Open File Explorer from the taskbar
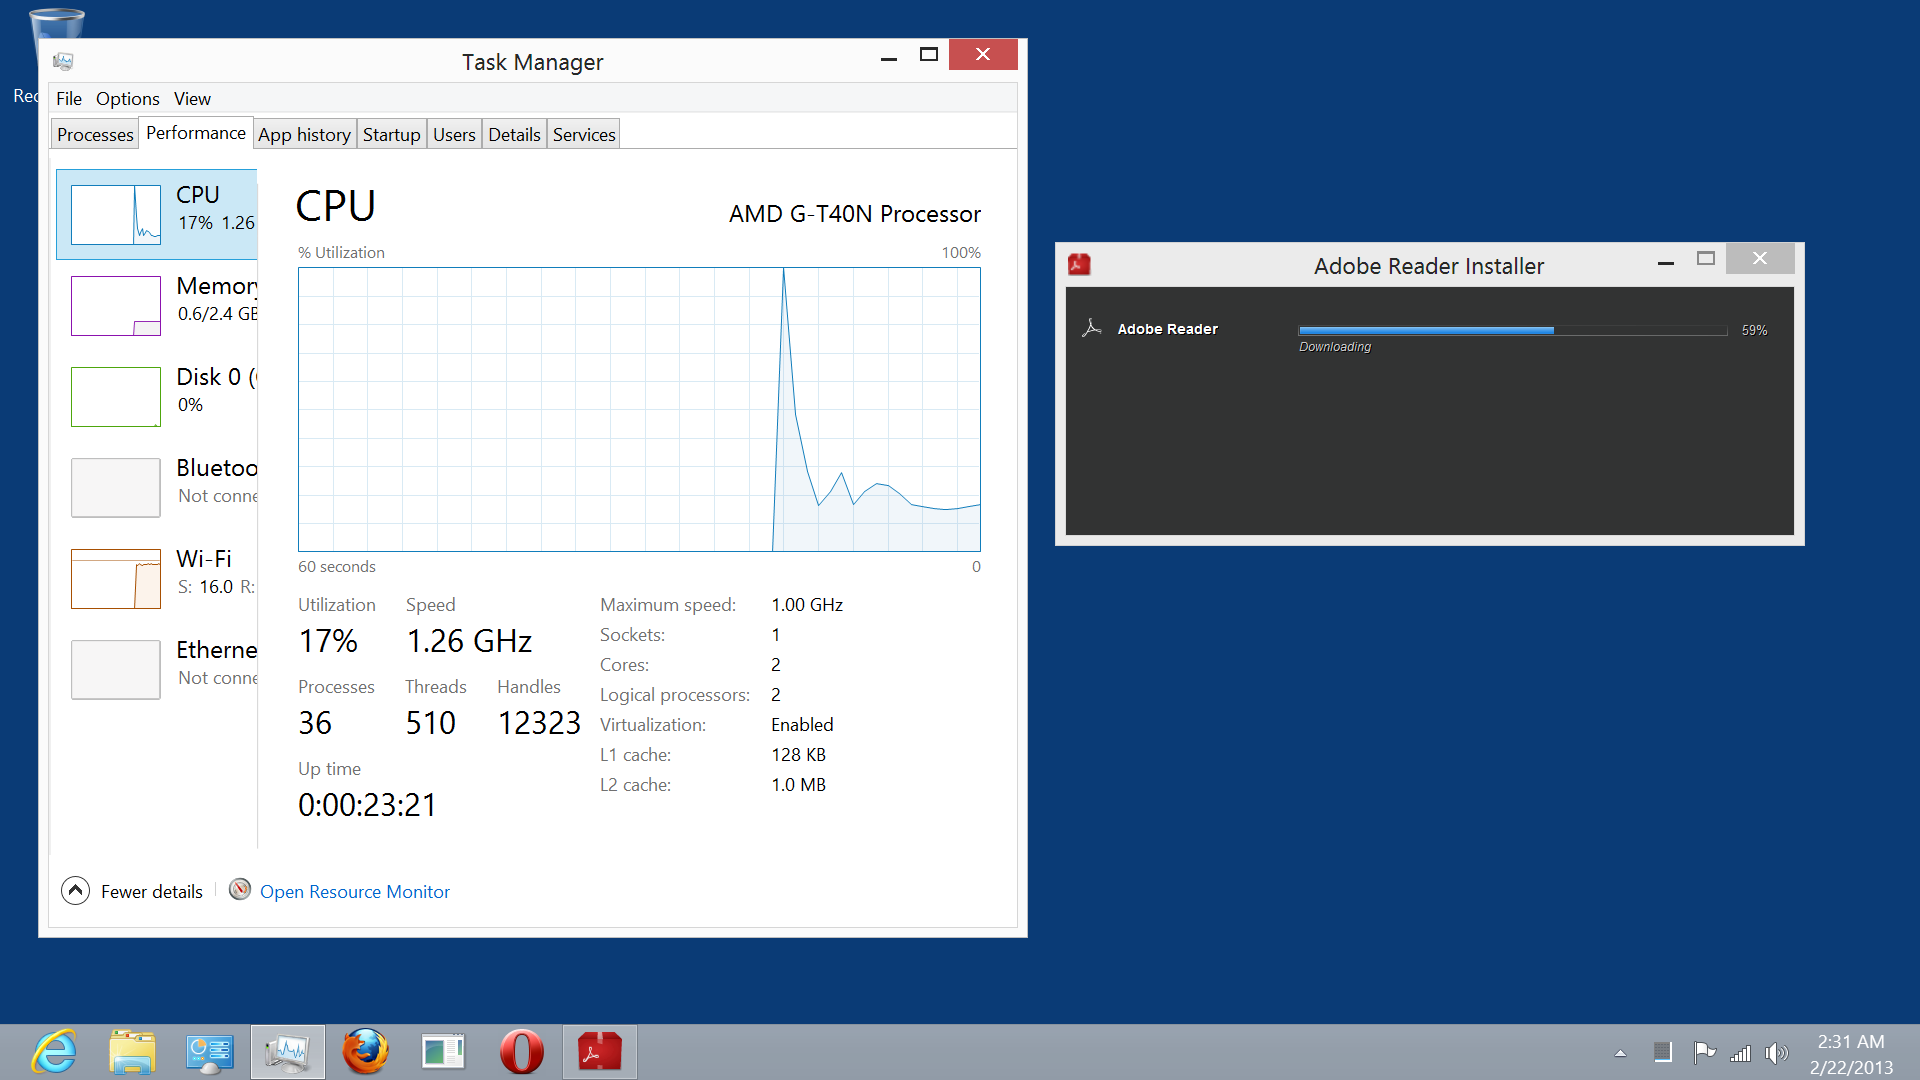The image size is (1920, 1080). click(x=132, y=1052)
